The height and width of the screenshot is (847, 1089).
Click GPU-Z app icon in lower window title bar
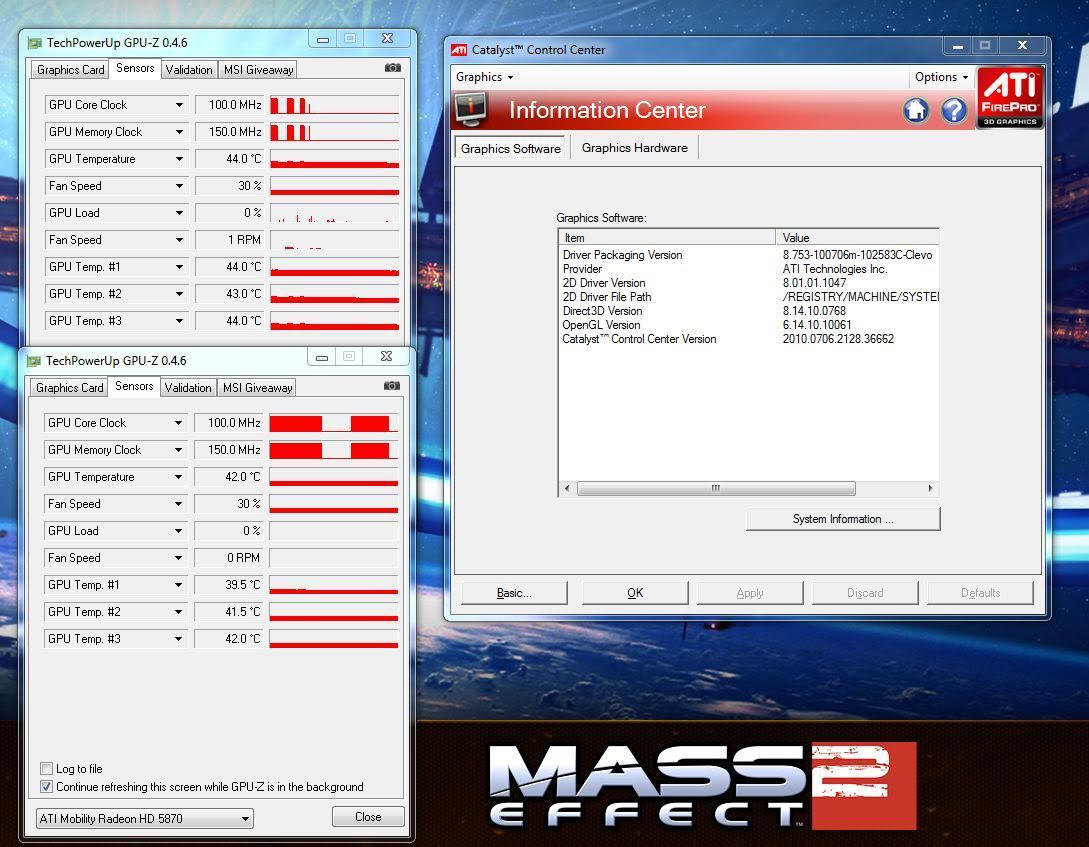pos(33,361)
